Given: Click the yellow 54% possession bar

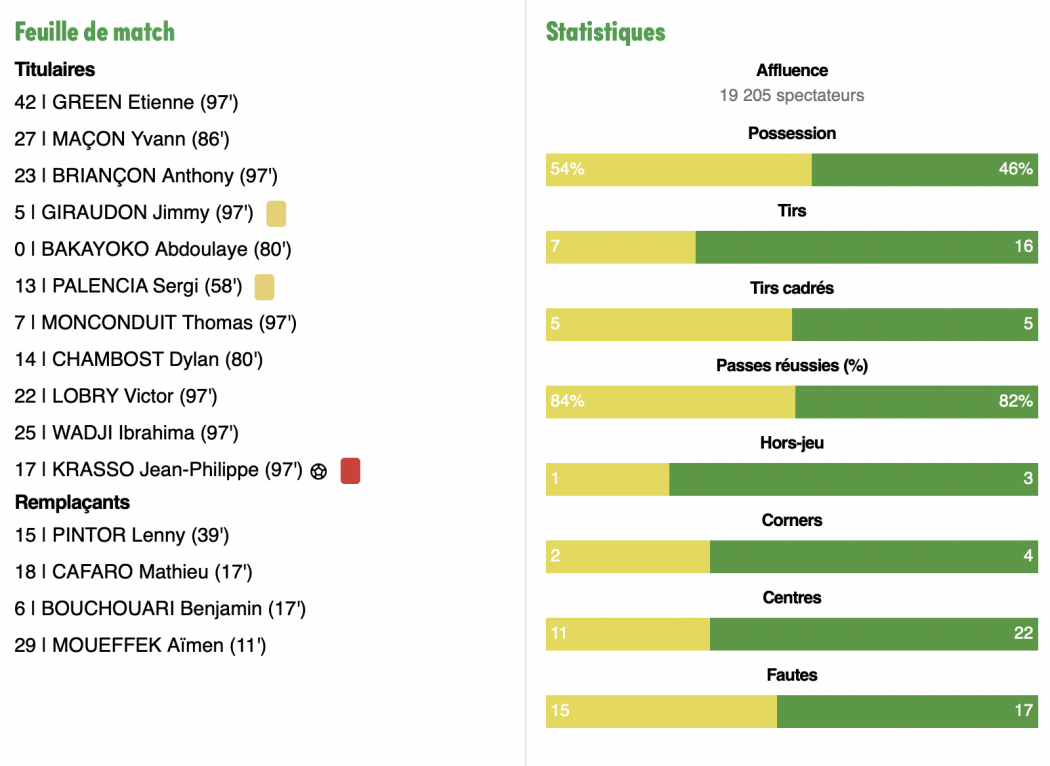Looking at the screenshot, I should [678, 170].
